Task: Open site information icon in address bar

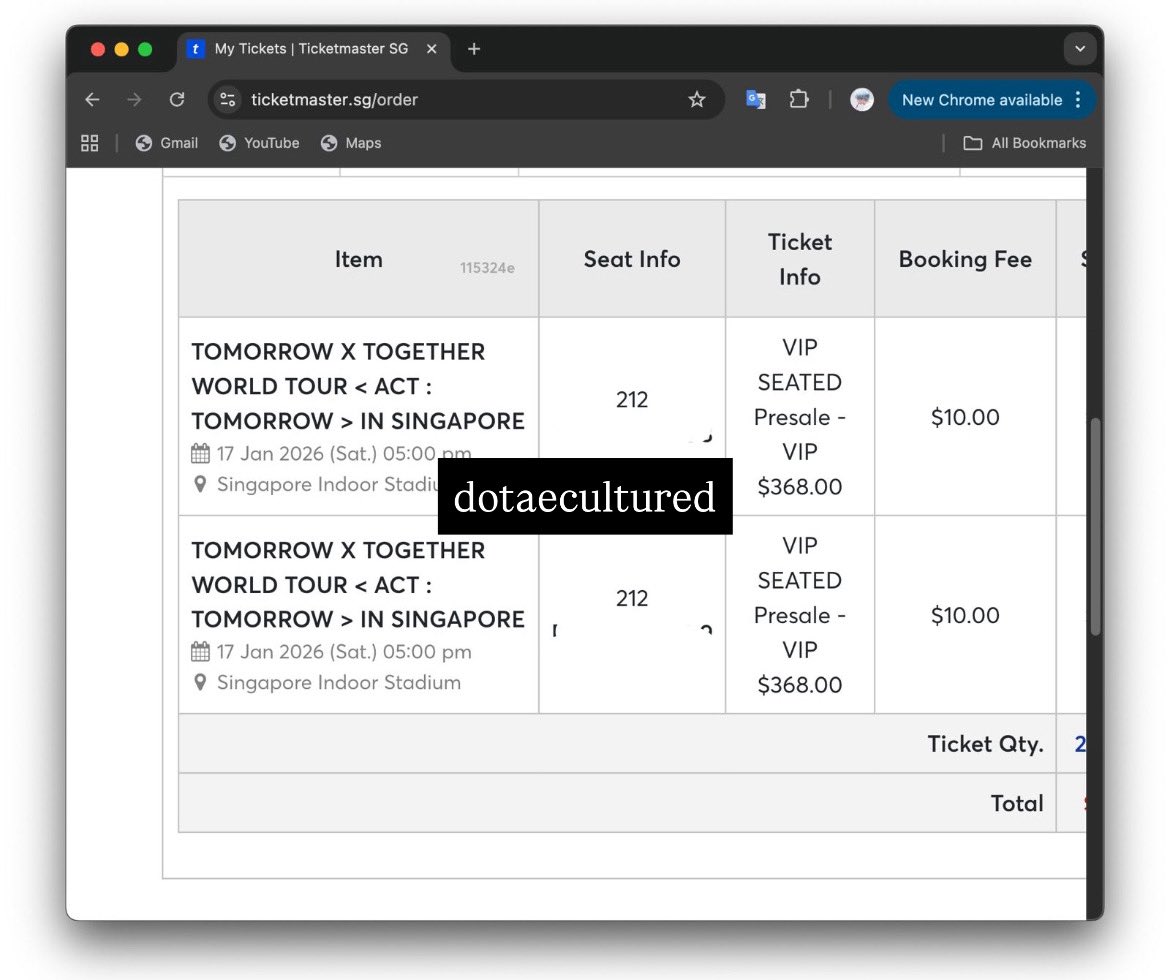Action: [x=228, y=99]
